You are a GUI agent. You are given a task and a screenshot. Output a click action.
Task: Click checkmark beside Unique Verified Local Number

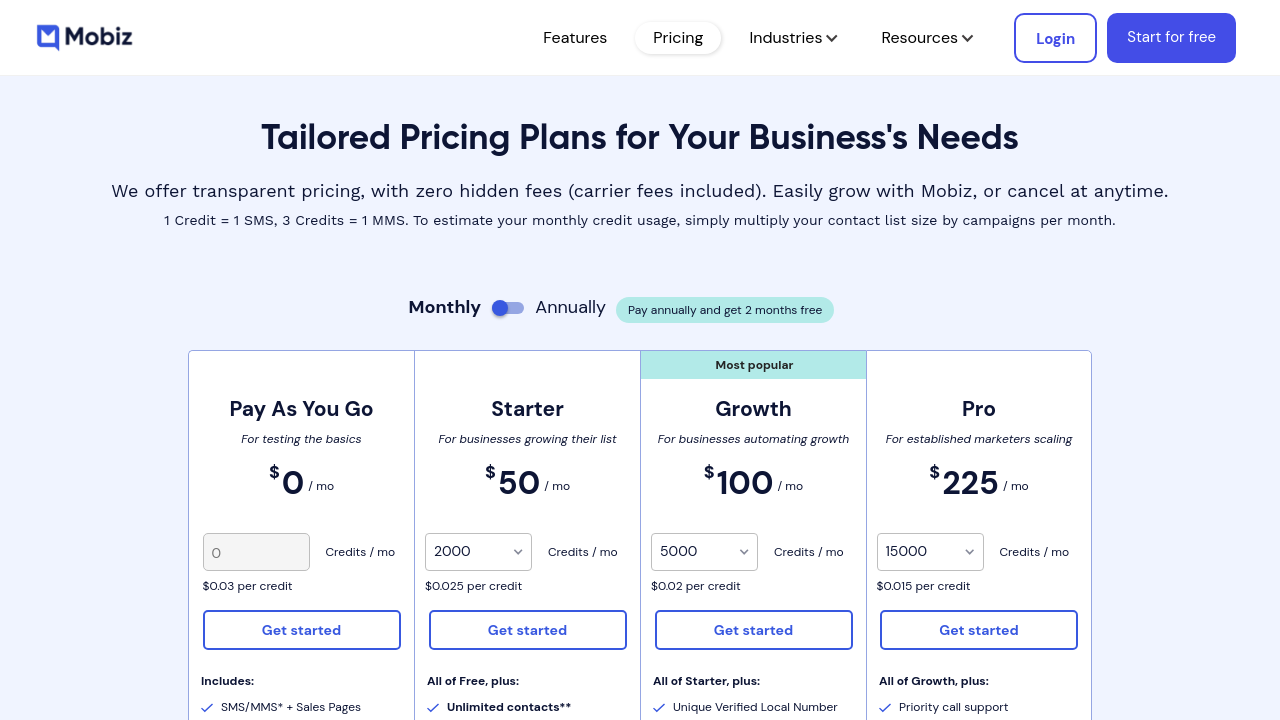(x=659, y=708)
